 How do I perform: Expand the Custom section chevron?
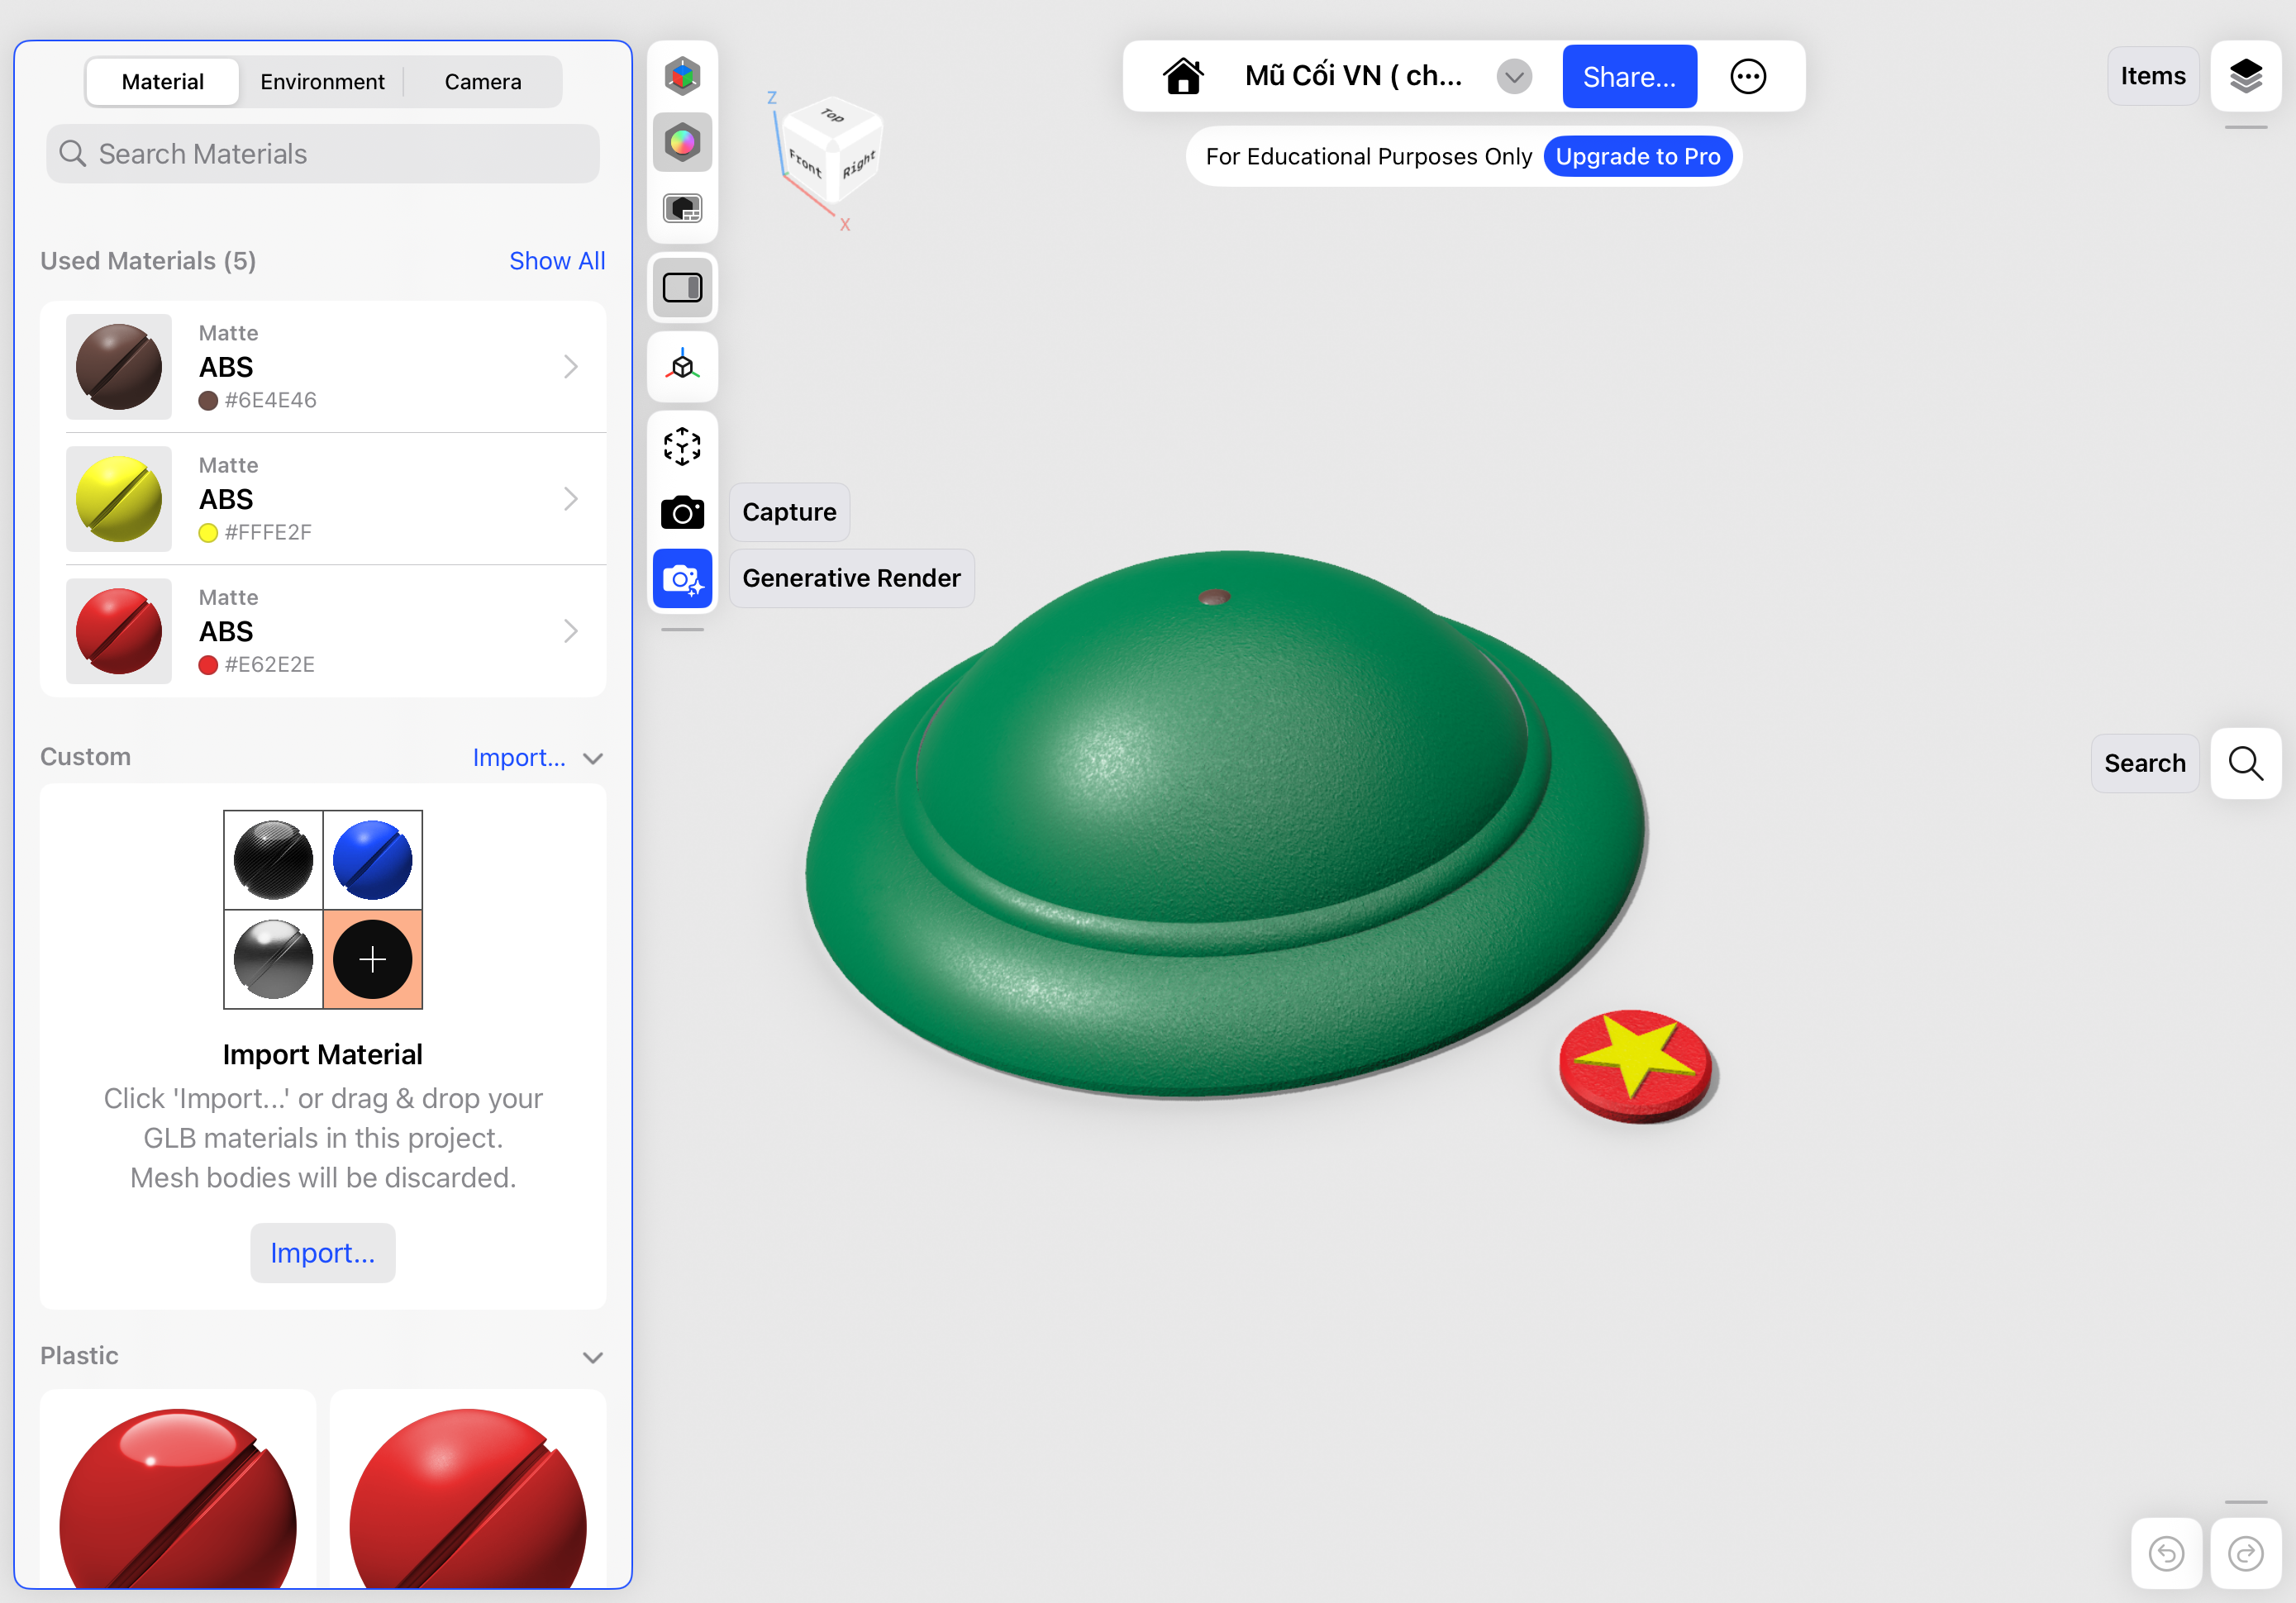[x=592, y=758]
